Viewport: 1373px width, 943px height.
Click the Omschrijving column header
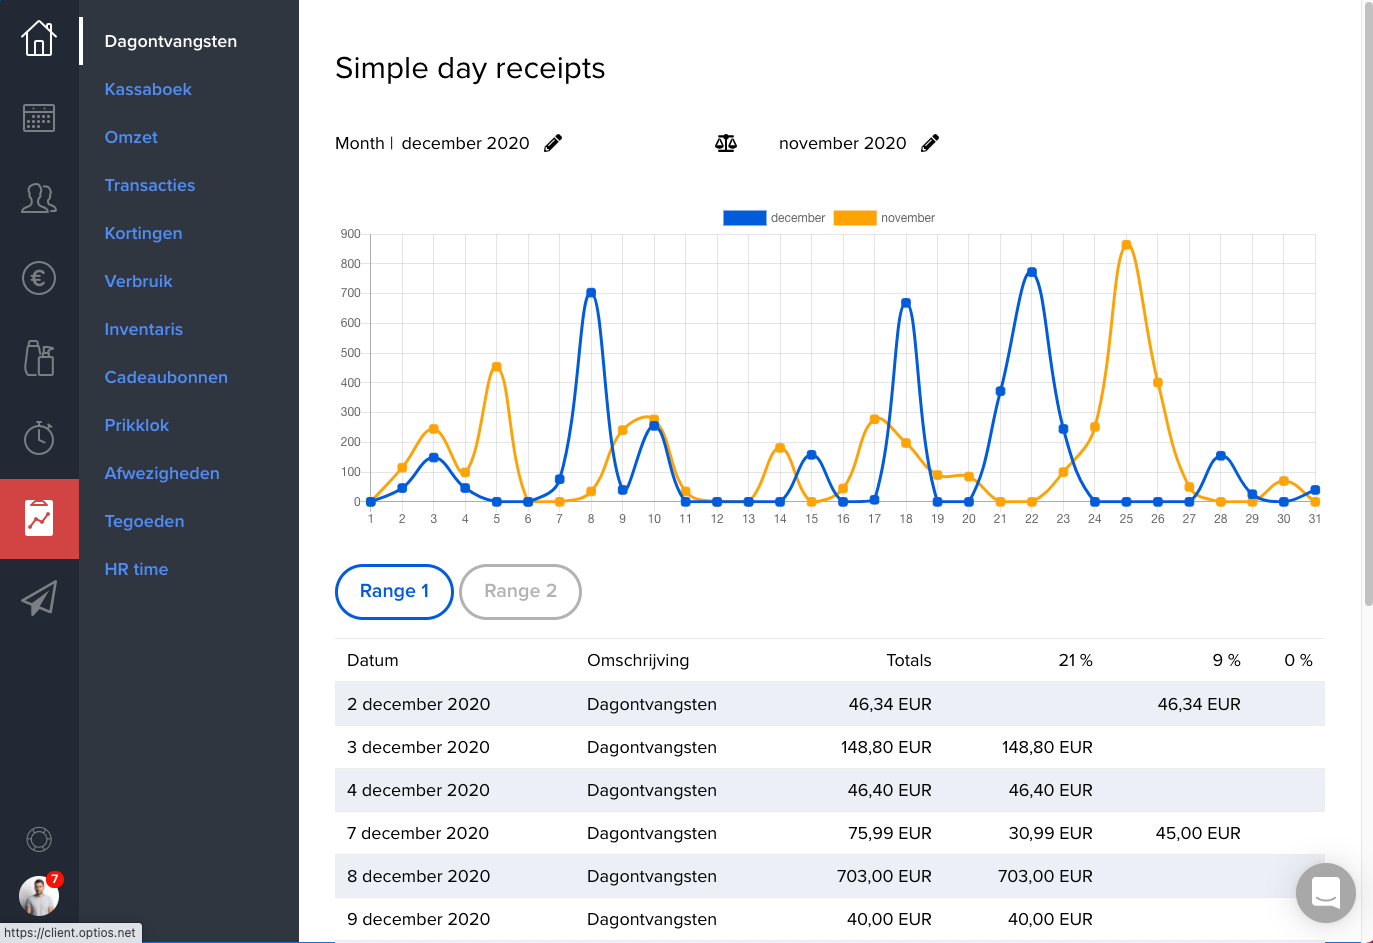(638, 660)
